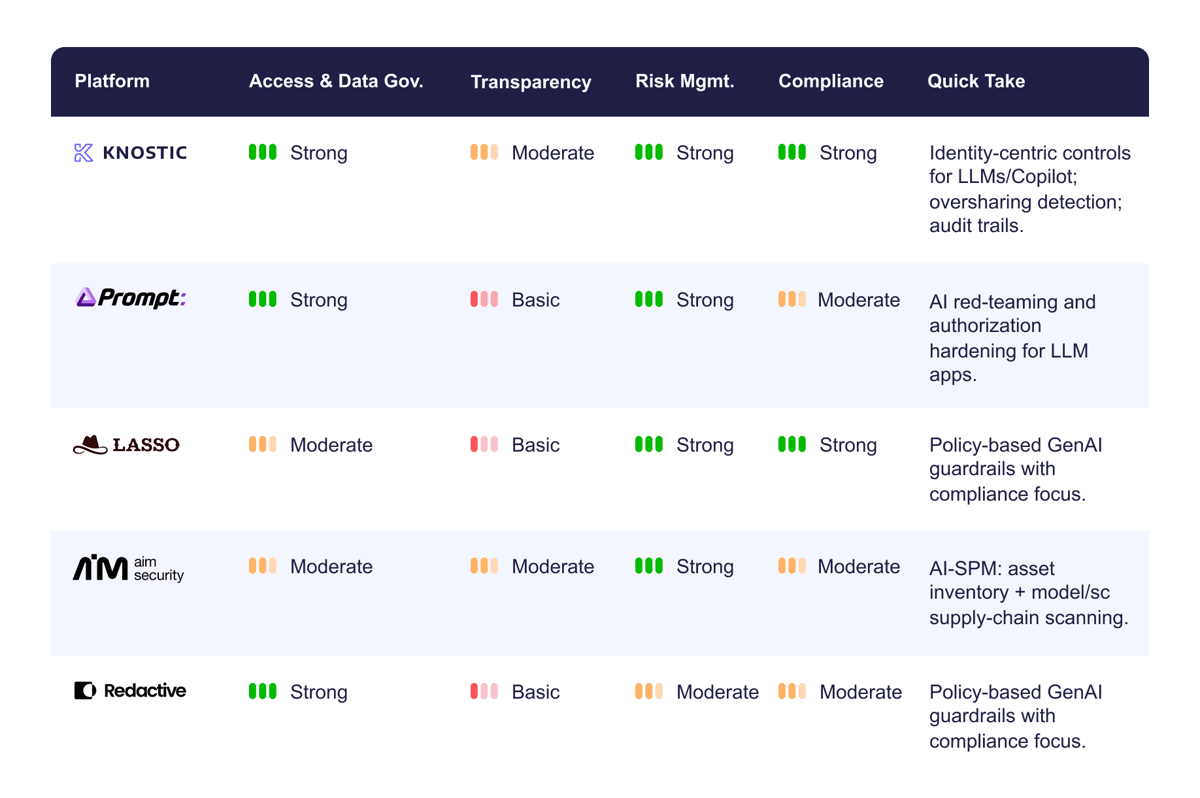Click the Compliance column header

click(x=831, y=81)
